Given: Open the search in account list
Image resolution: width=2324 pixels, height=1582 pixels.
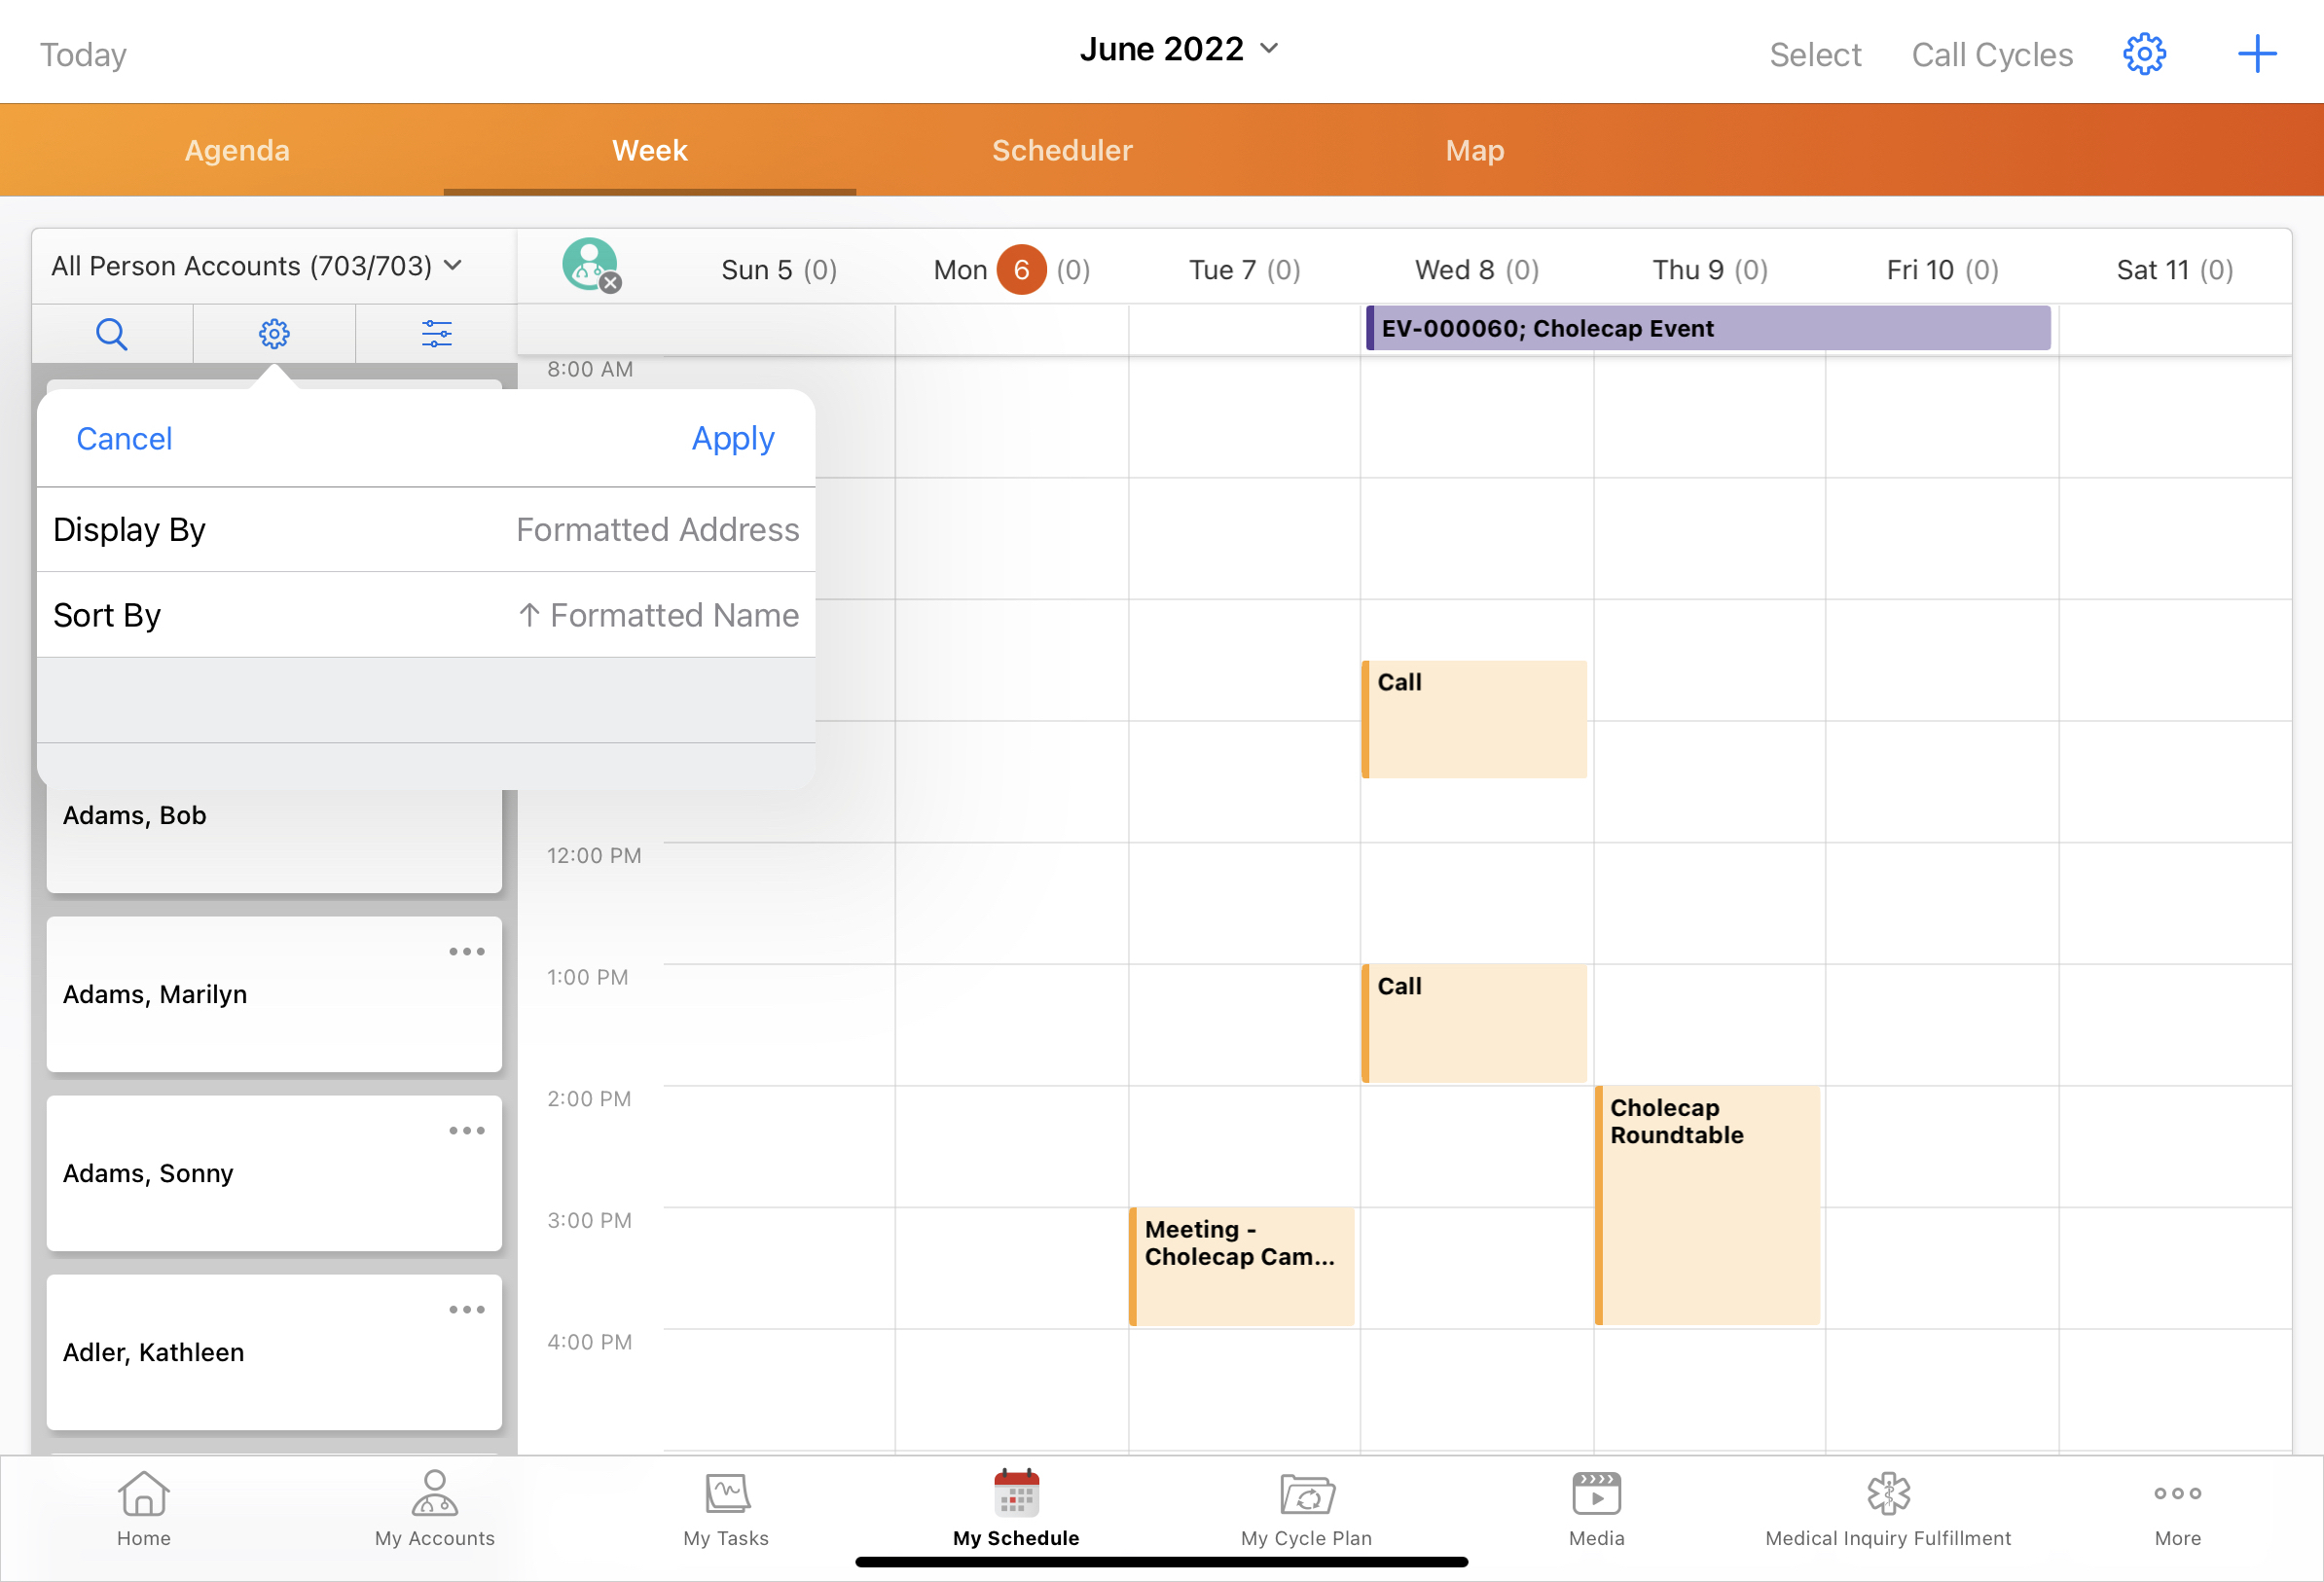Looking at the screenshot, I should pos(112,333).
